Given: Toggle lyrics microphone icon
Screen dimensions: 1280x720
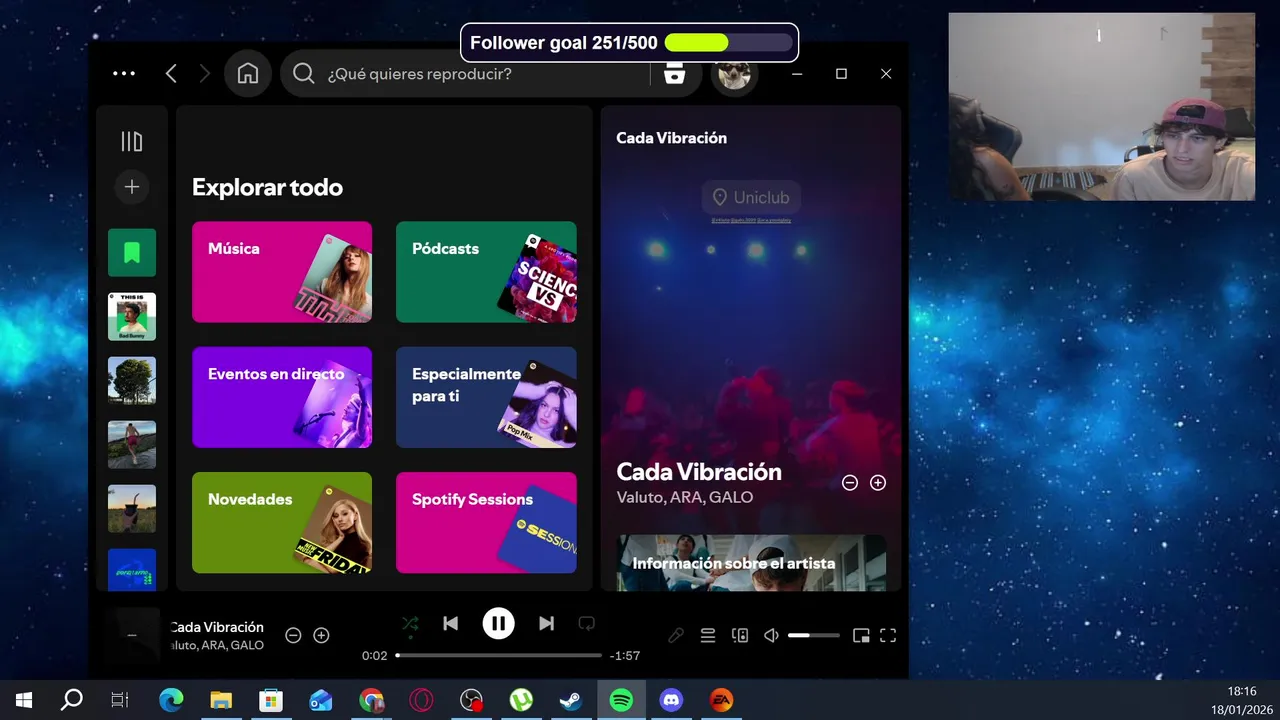Looking at the screenshot, I should tap(676, 635).
